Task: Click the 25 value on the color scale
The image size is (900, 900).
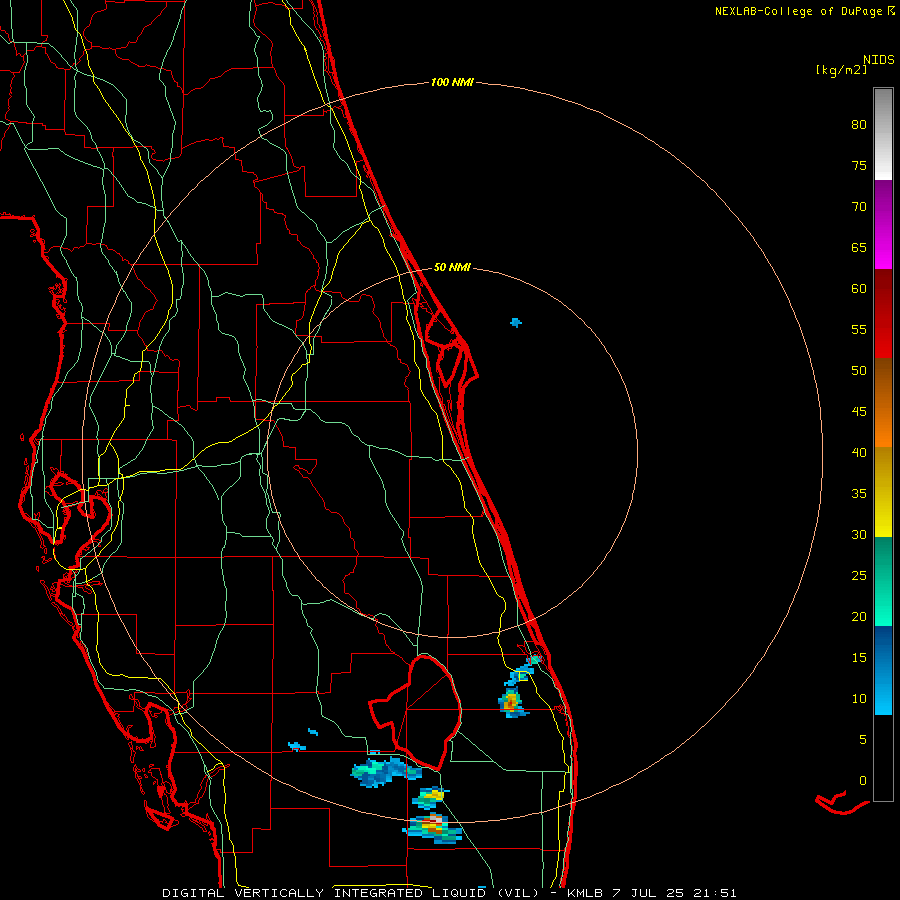Action: pos(859,576)
